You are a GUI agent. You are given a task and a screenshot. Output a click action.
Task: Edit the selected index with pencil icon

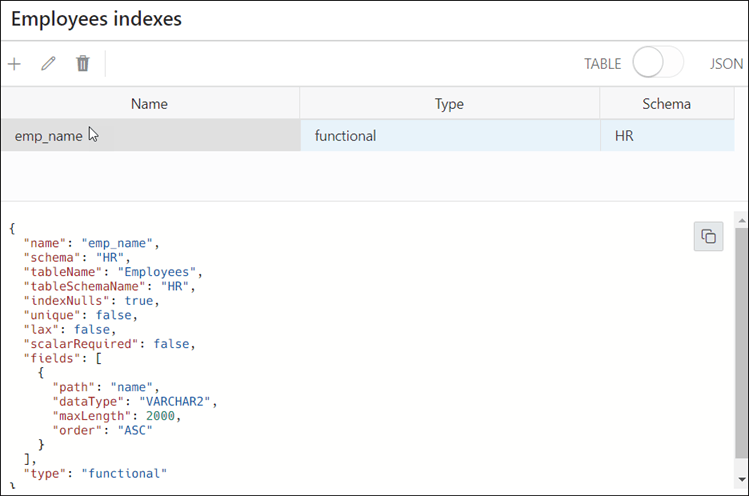[48, 64]
